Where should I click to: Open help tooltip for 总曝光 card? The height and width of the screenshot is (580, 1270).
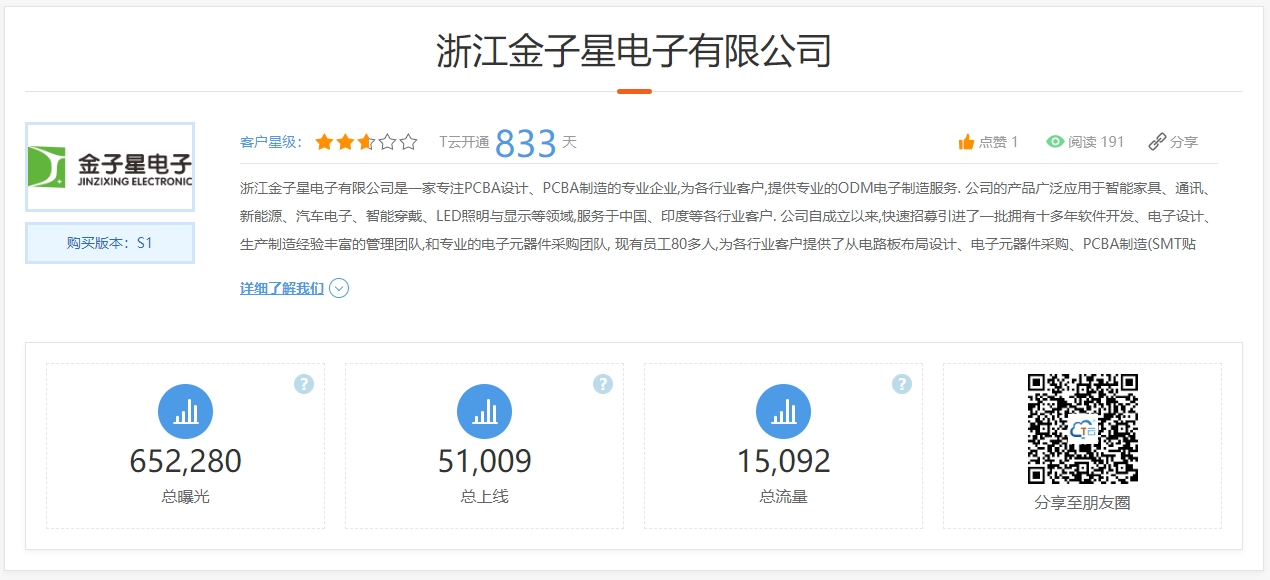pos(304,384)
